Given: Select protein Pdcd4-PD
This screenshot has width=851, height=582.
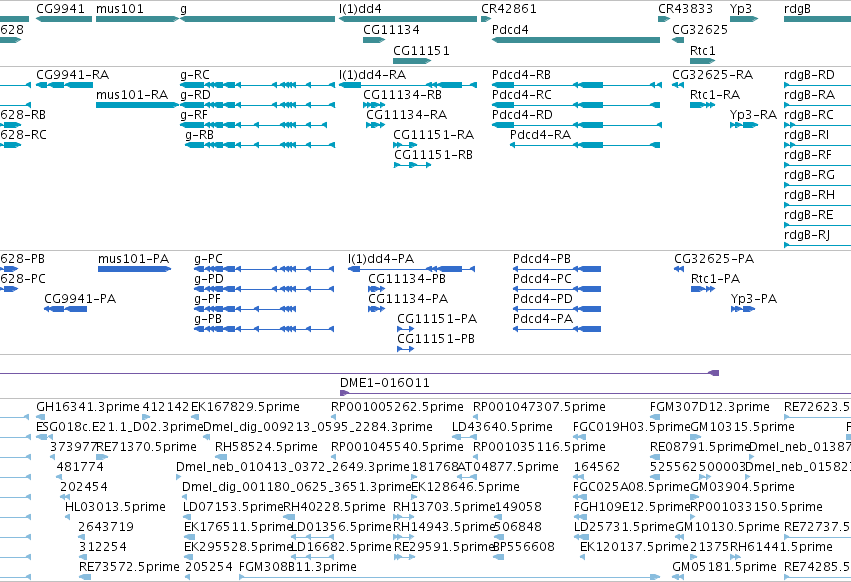Looking at the screenshot, I should click(x=557, y=309).
